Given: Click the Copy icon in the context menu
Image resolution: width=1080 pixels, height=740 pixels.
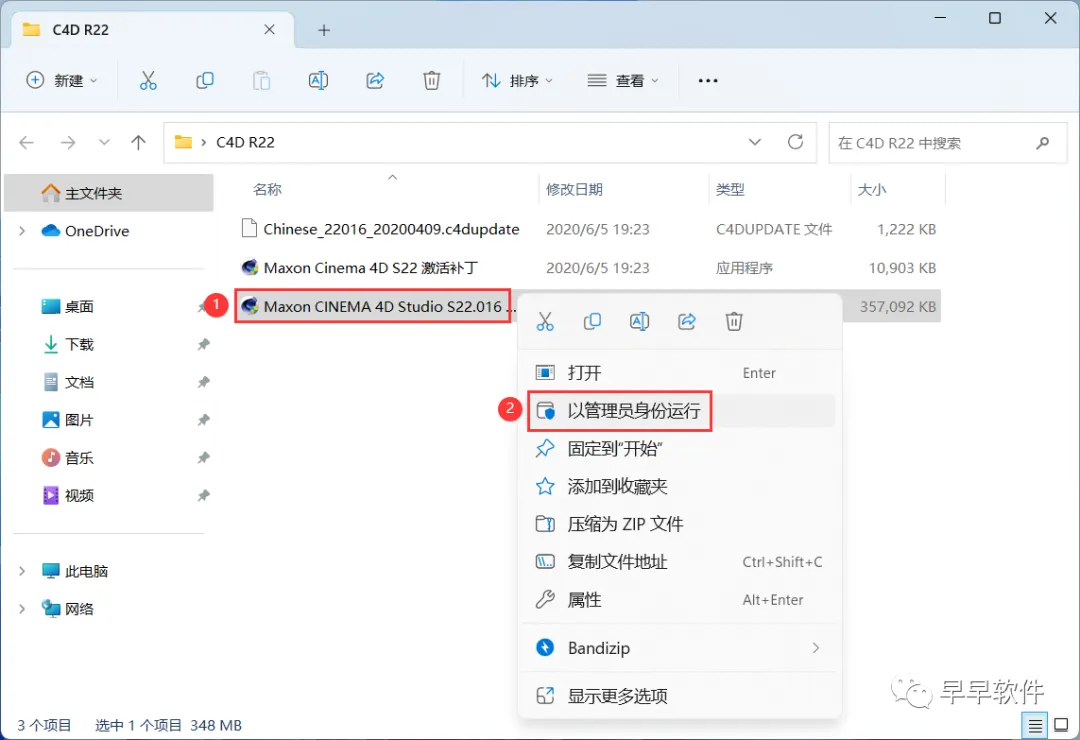Looking at the screenshot, I should tap(592, 321).
